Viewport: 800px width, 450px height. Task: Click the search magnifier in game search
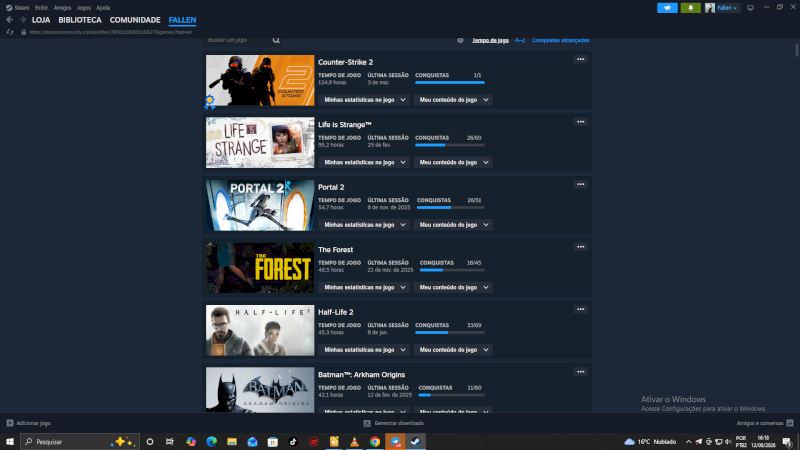(276, 40)
